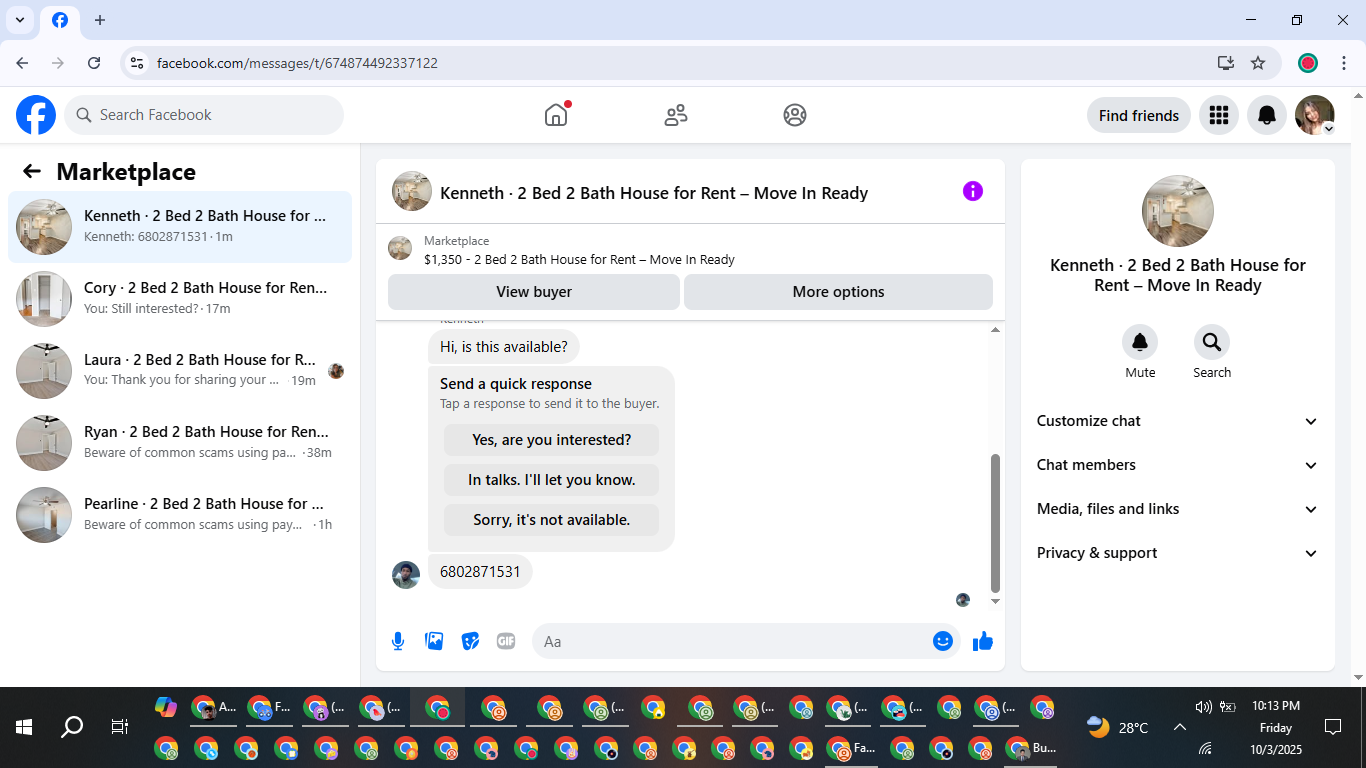Send "Sorry, it's not available." response
1366x768 pixels.
click(x=552, y=520)
